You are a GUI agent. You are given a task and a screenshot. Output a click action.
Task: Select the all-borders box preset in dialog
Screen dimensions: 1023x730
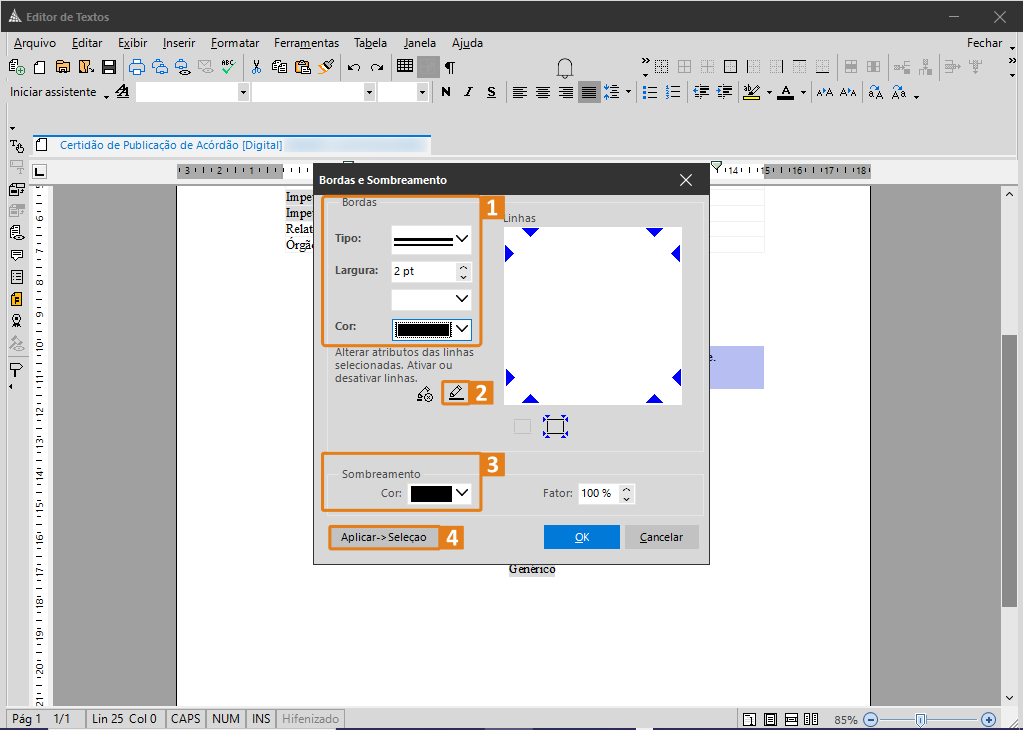point(555,427)
